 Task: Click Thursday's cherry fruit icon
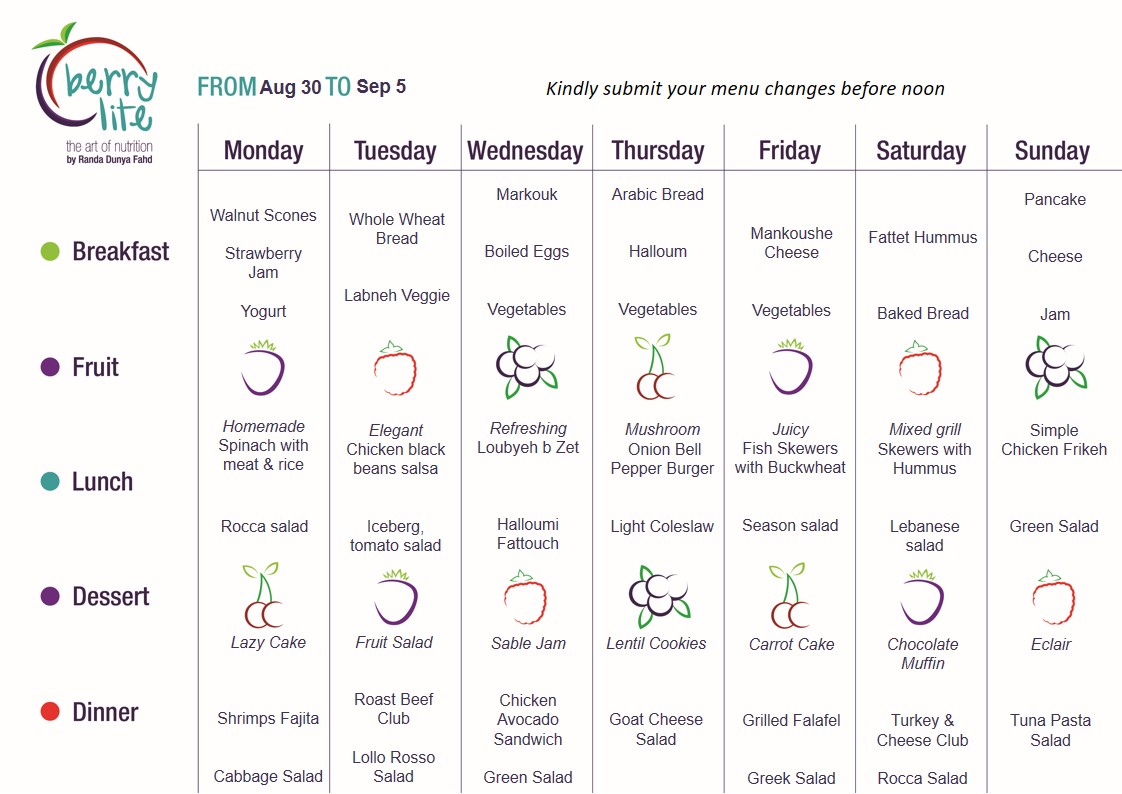point(655,366)
